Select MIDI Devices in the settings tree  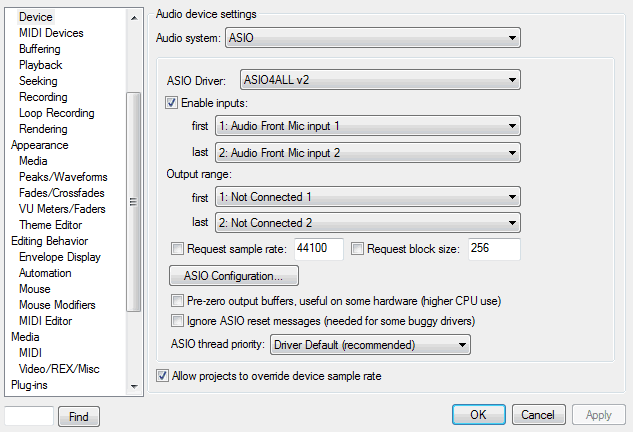click(51, 33)
